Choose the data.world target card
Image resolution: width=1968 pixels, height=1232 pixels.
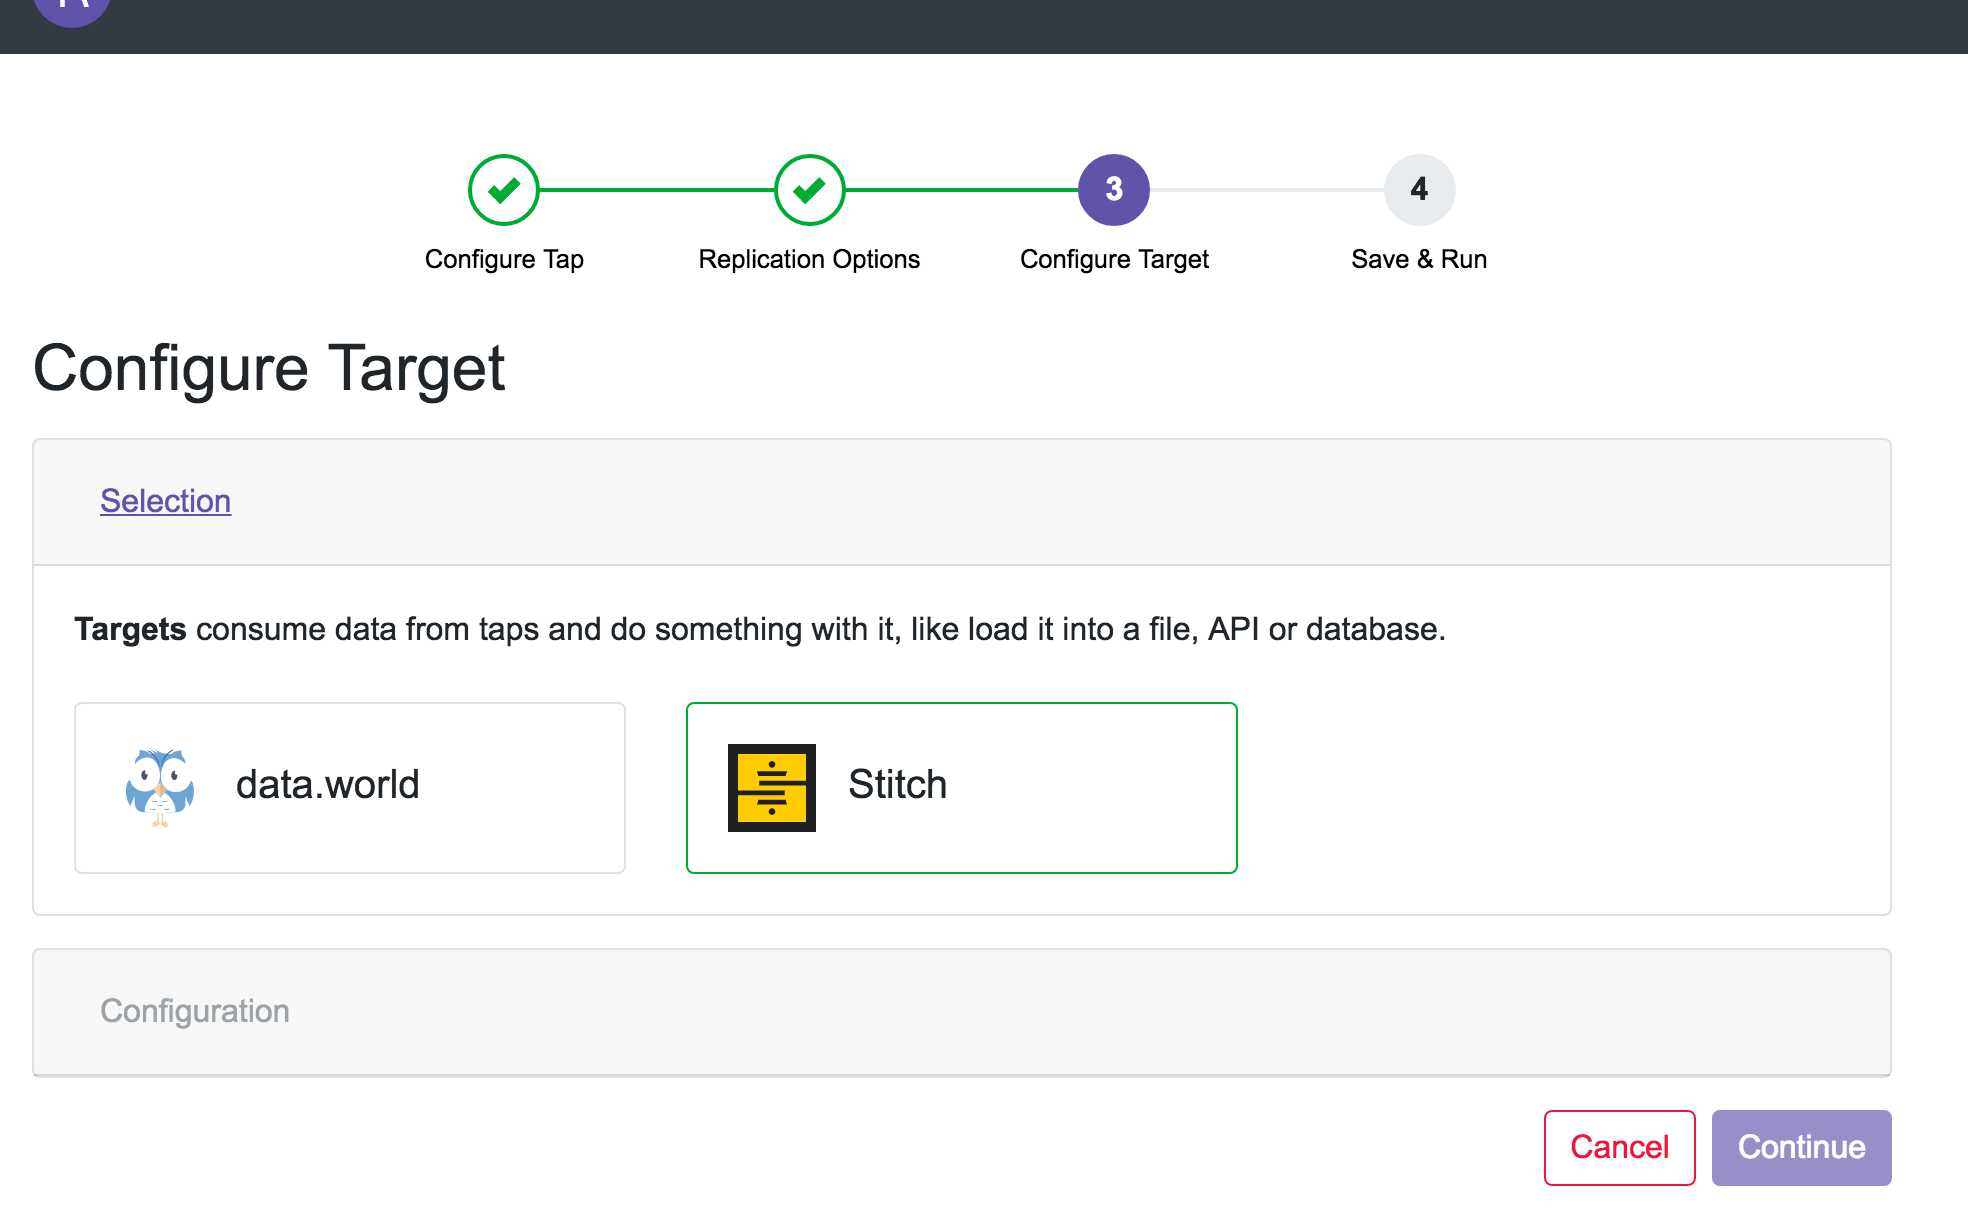tap(350, 788)
